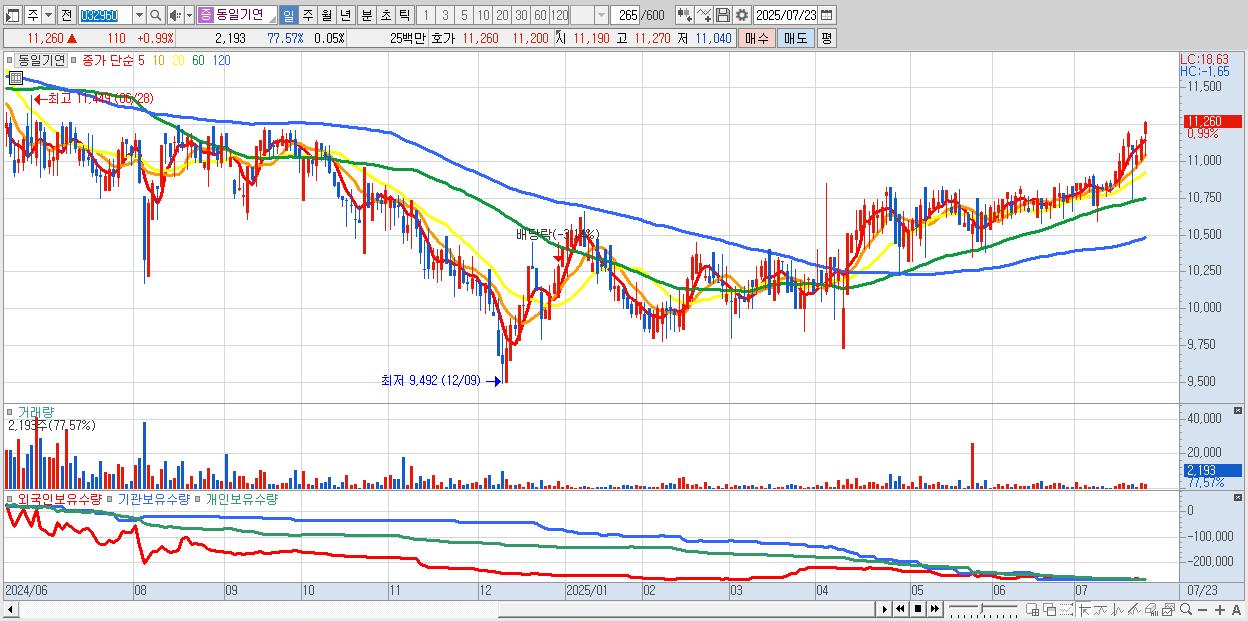This screenshot has width=1248, height=621.
Task: Expand the stock code history dropdown
Action: 139,15
